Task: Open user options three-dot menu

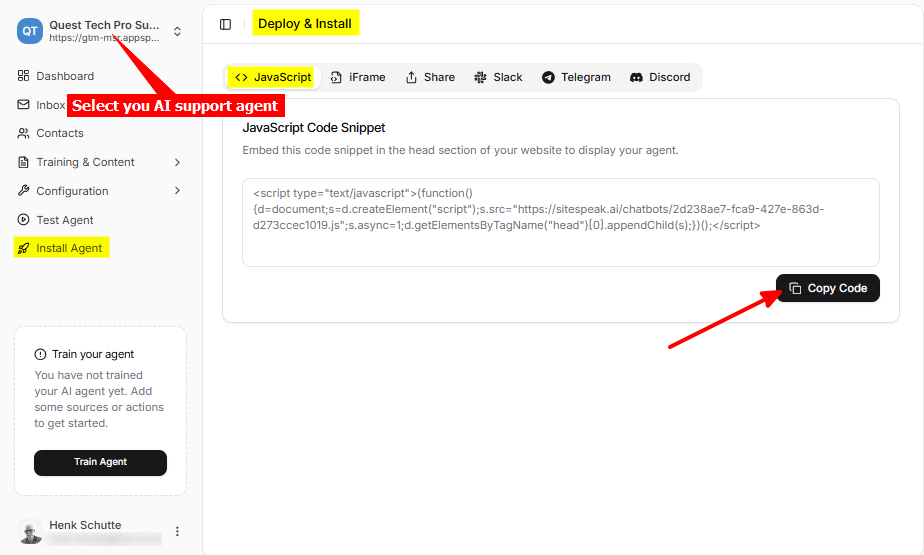Action: (177, 531)
